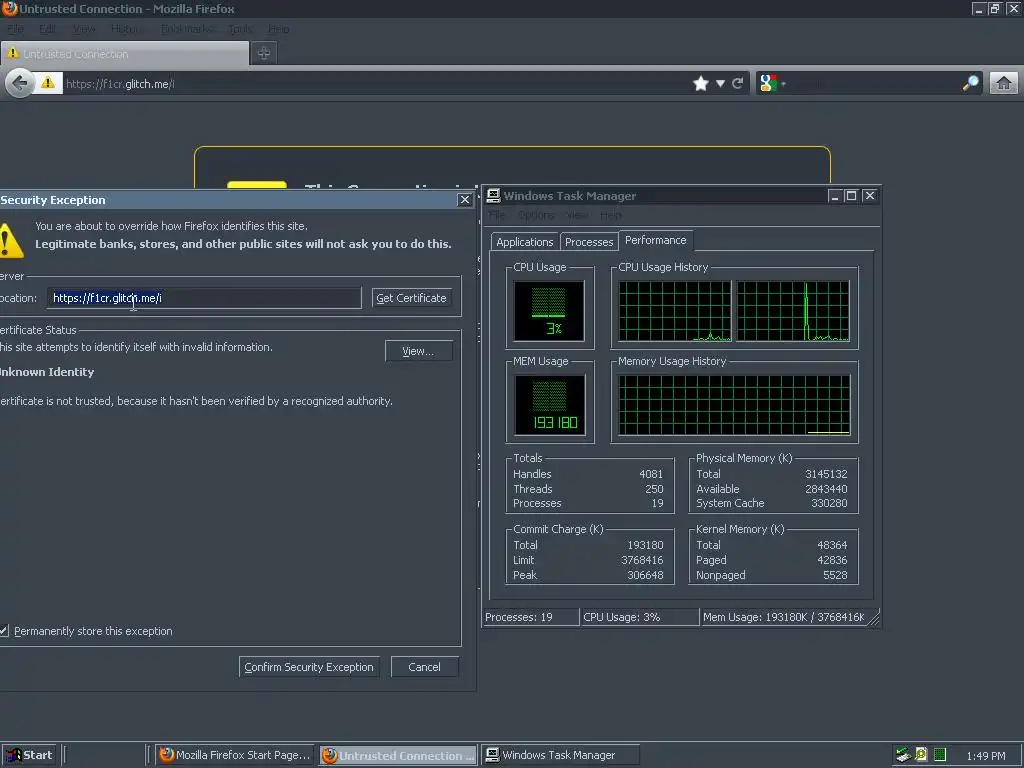The image size is (1024, 768).
Task: Switch to Untrusted Connection taskbar button
Action: 398,755
